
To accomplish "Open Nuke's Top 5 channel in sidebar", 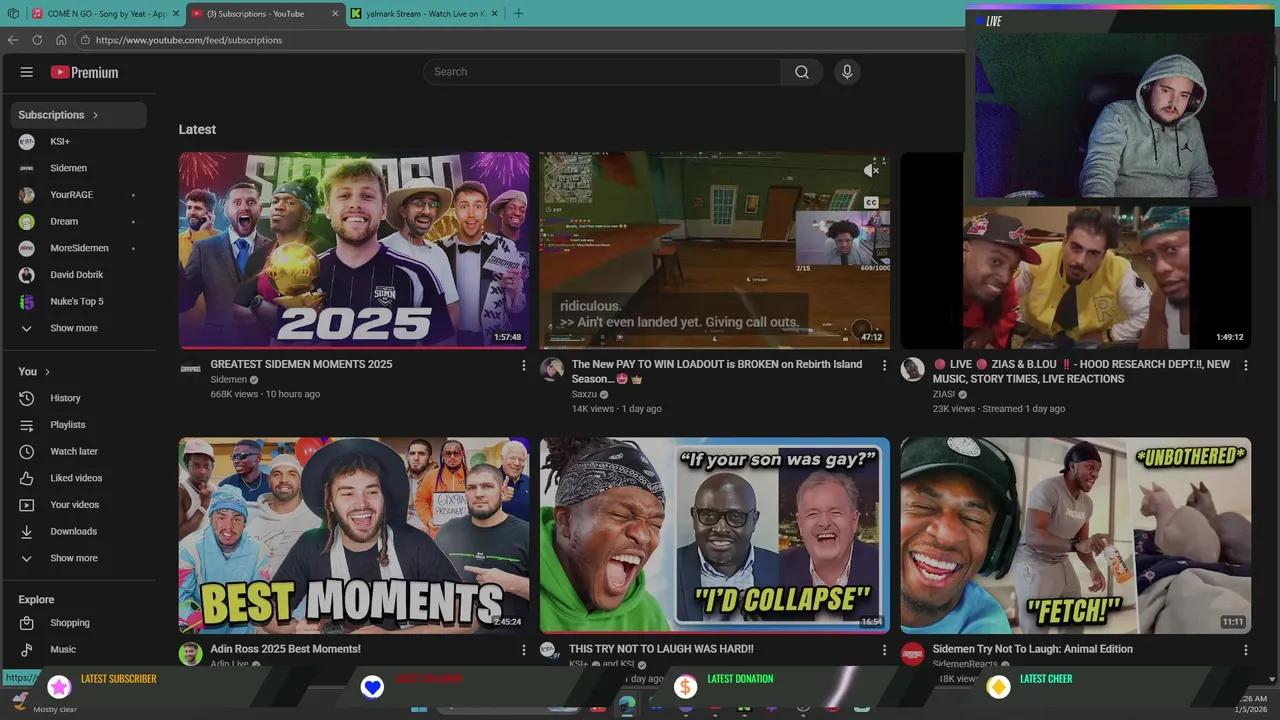I will point(79,301).
